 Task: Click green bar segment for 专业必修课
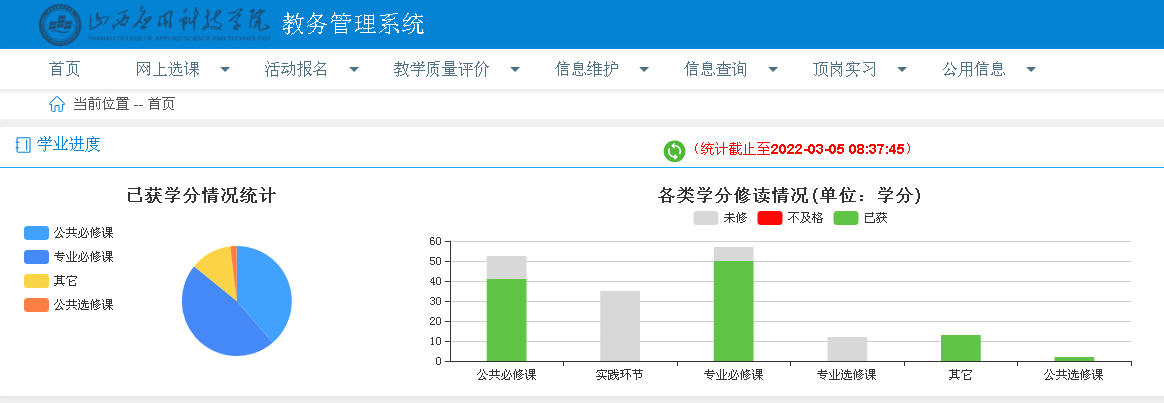click(x=733, y=311)
